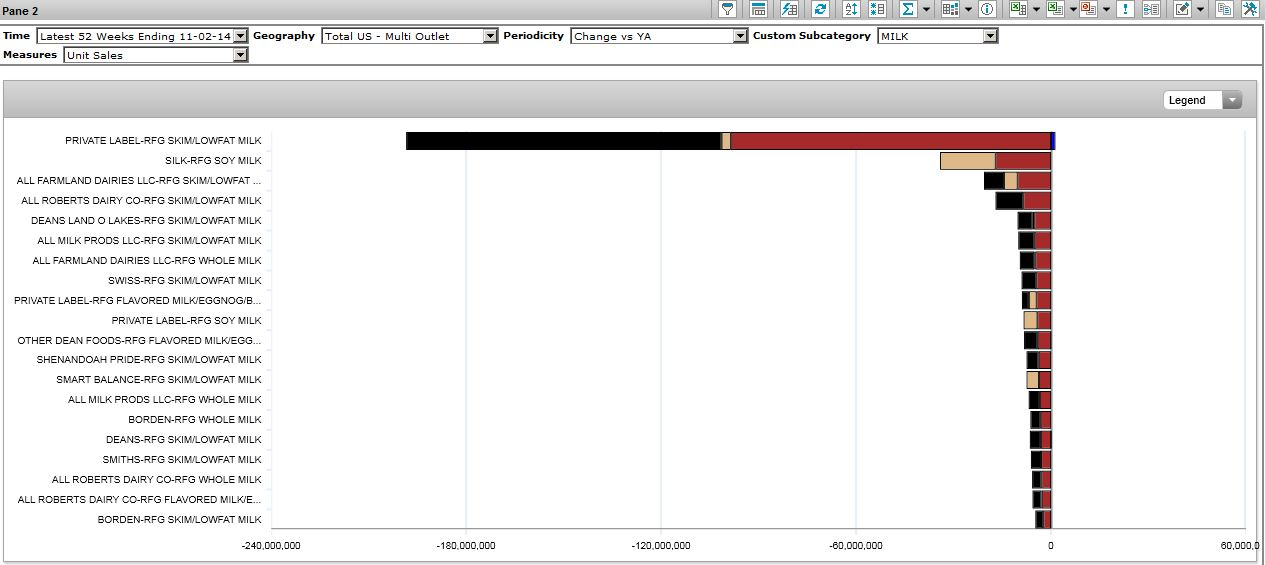The image size is (1266, 565).
Task: Click the filter funnel icon
Action: [x=728, y=9]
